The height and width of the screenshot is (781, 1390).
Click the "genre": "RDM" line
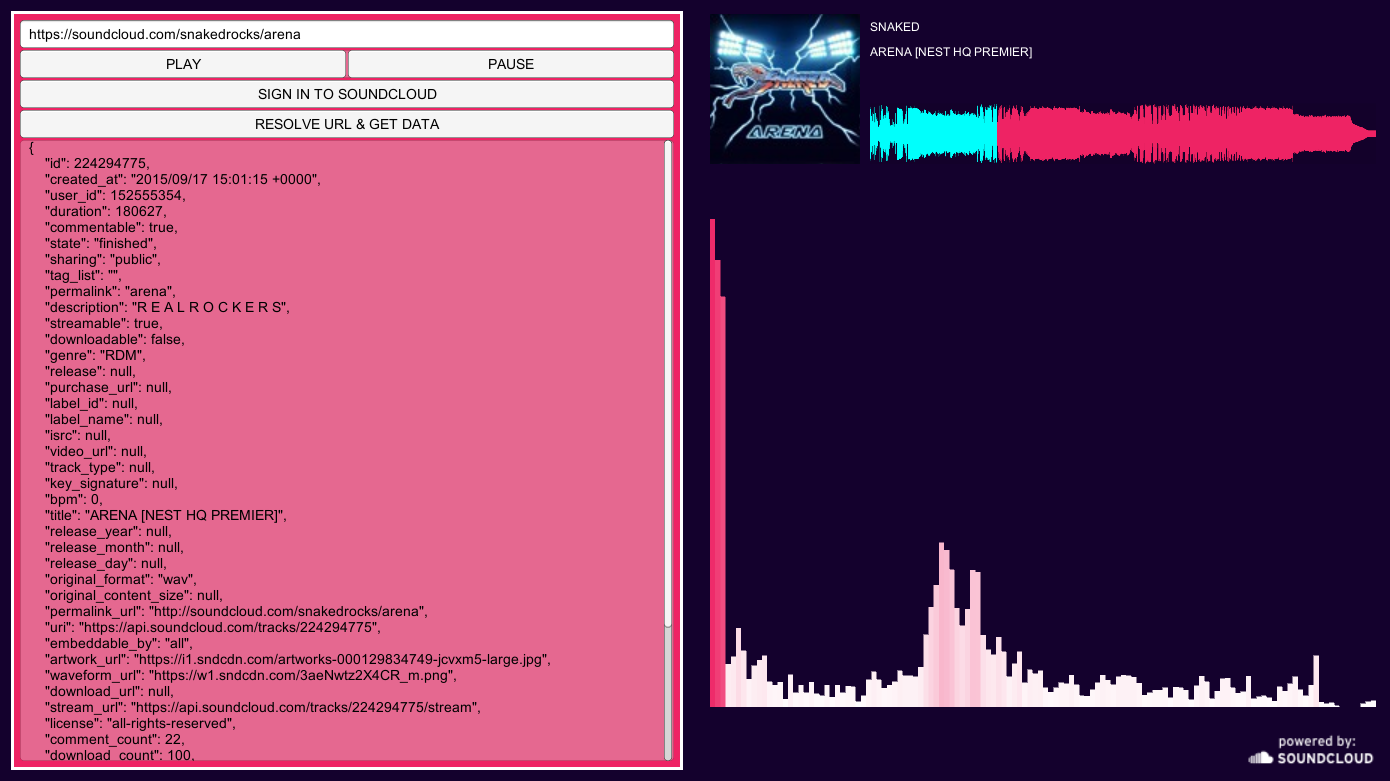96,355
